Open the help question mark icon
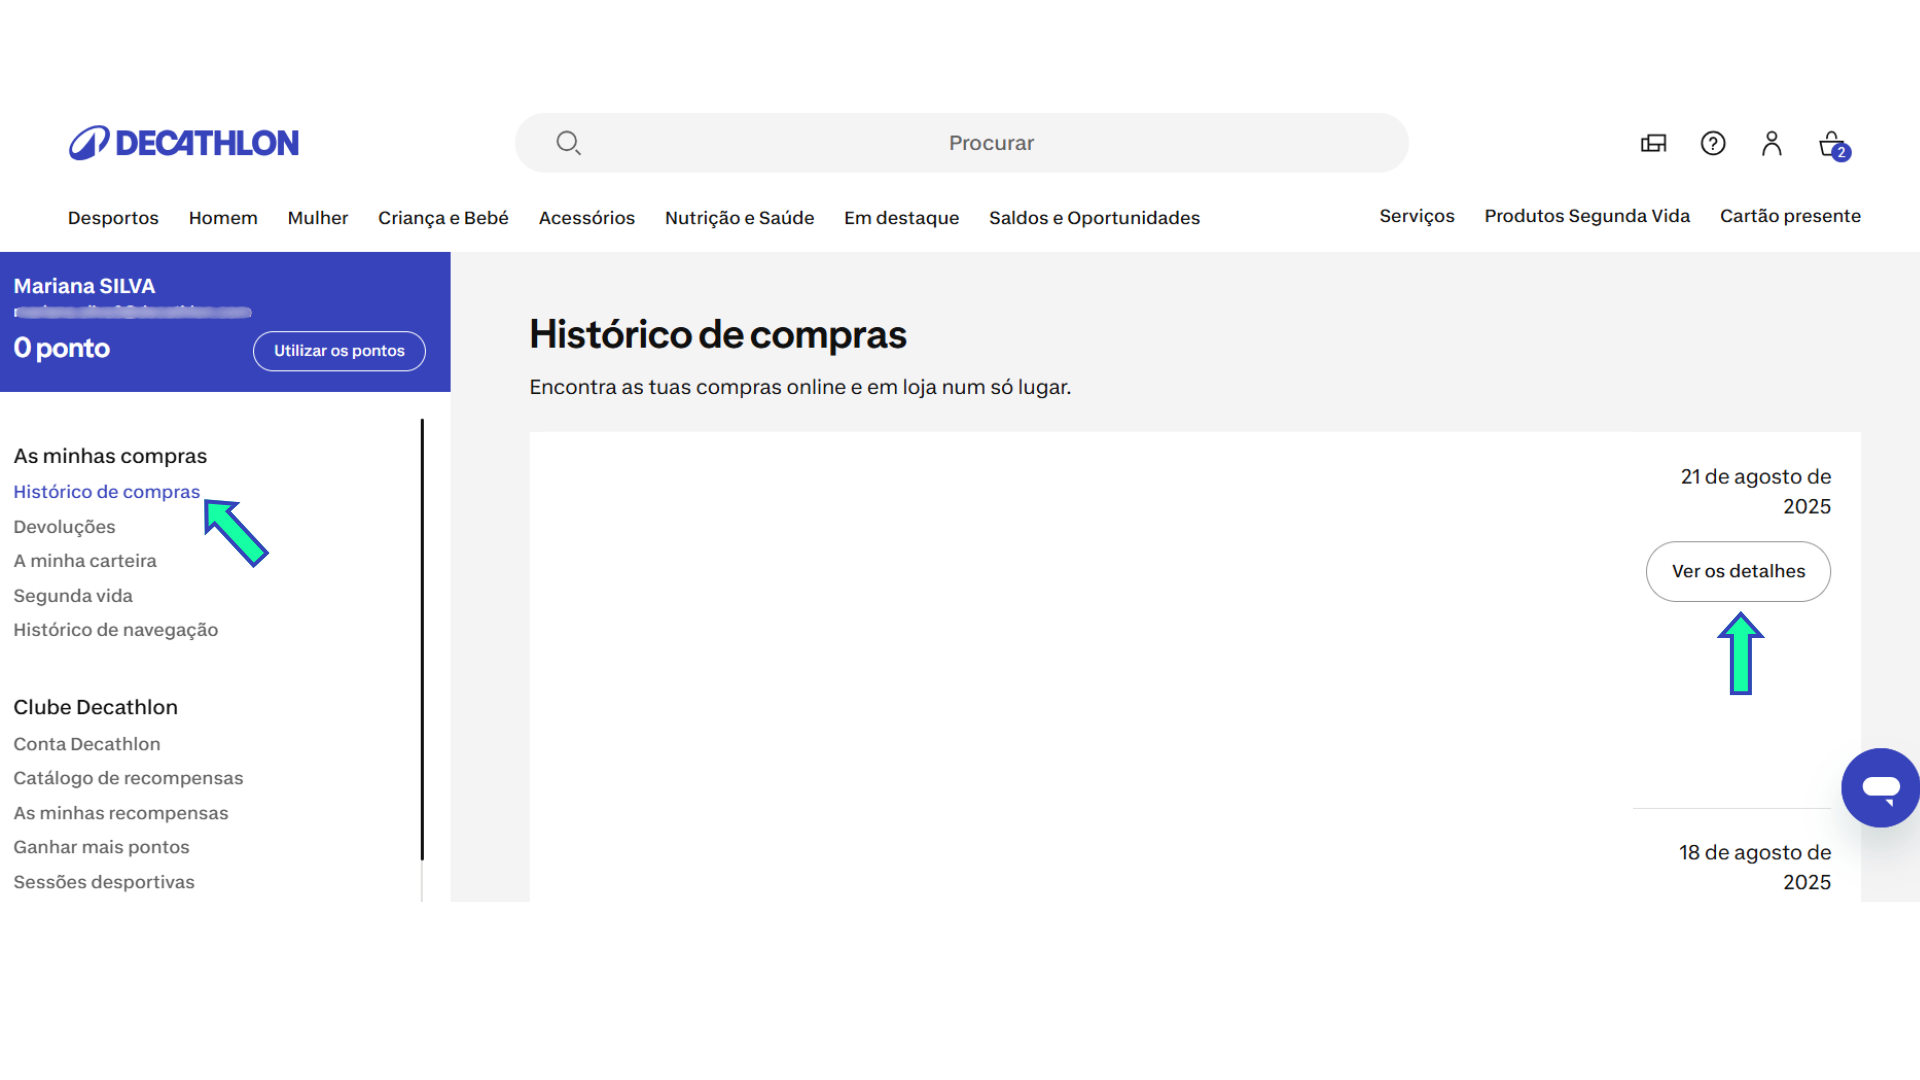The image size is (1920, 1080). pos(1712,143)
